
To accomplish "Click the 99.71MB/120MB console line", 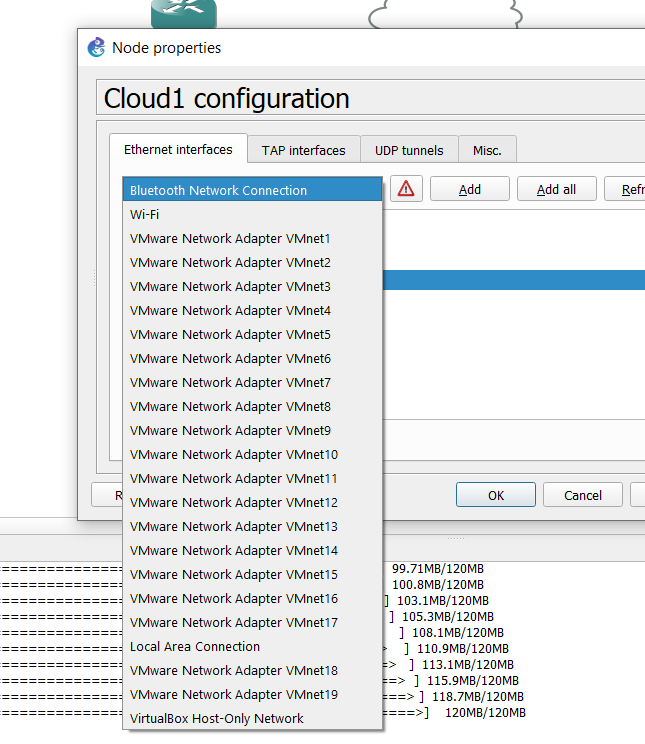I will 438,568.
